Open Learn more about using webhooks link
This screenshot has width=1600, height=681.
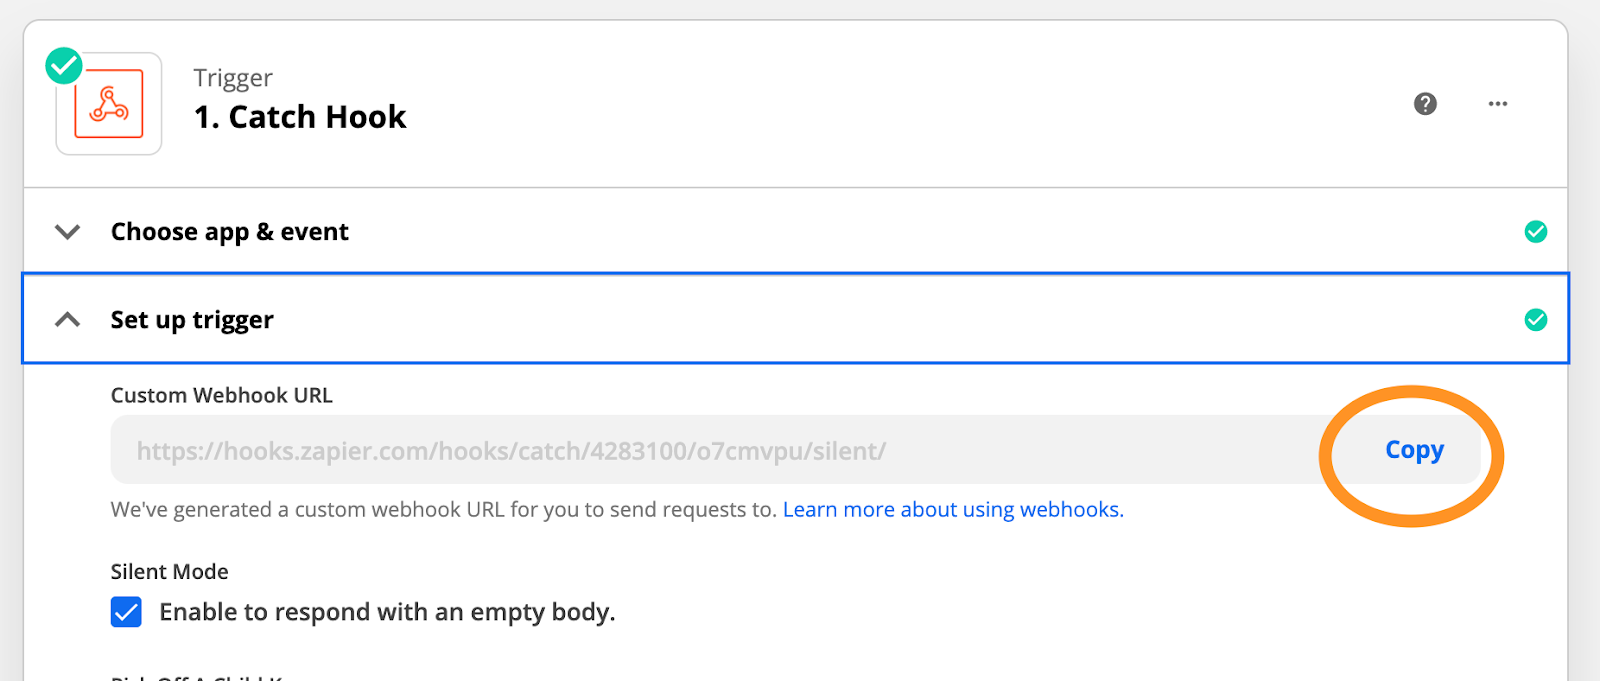[x=953, y=510]
